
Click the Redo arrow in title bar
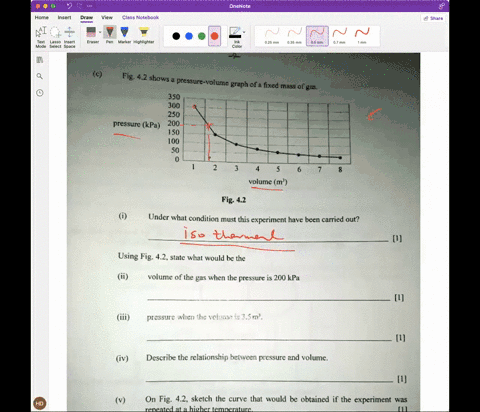click(x=79, y=6)
